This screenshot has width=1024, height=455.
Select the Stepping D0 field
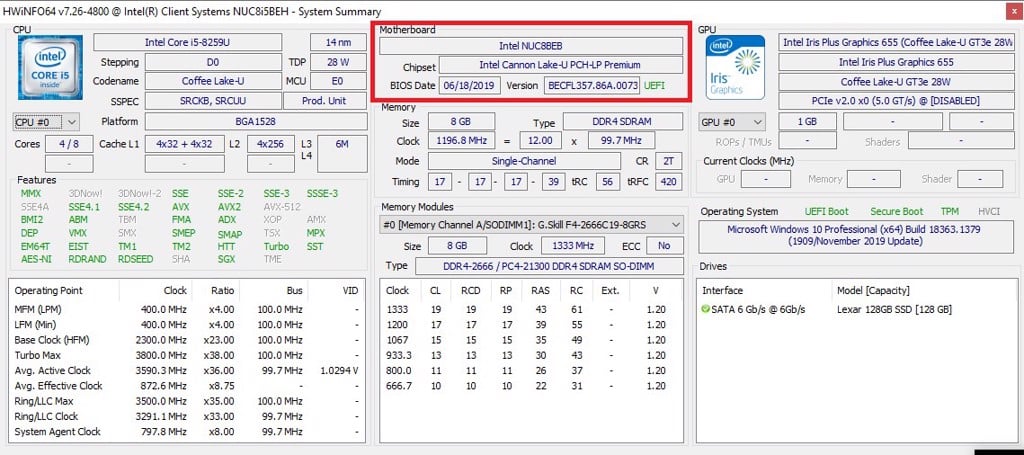point(213,62)
